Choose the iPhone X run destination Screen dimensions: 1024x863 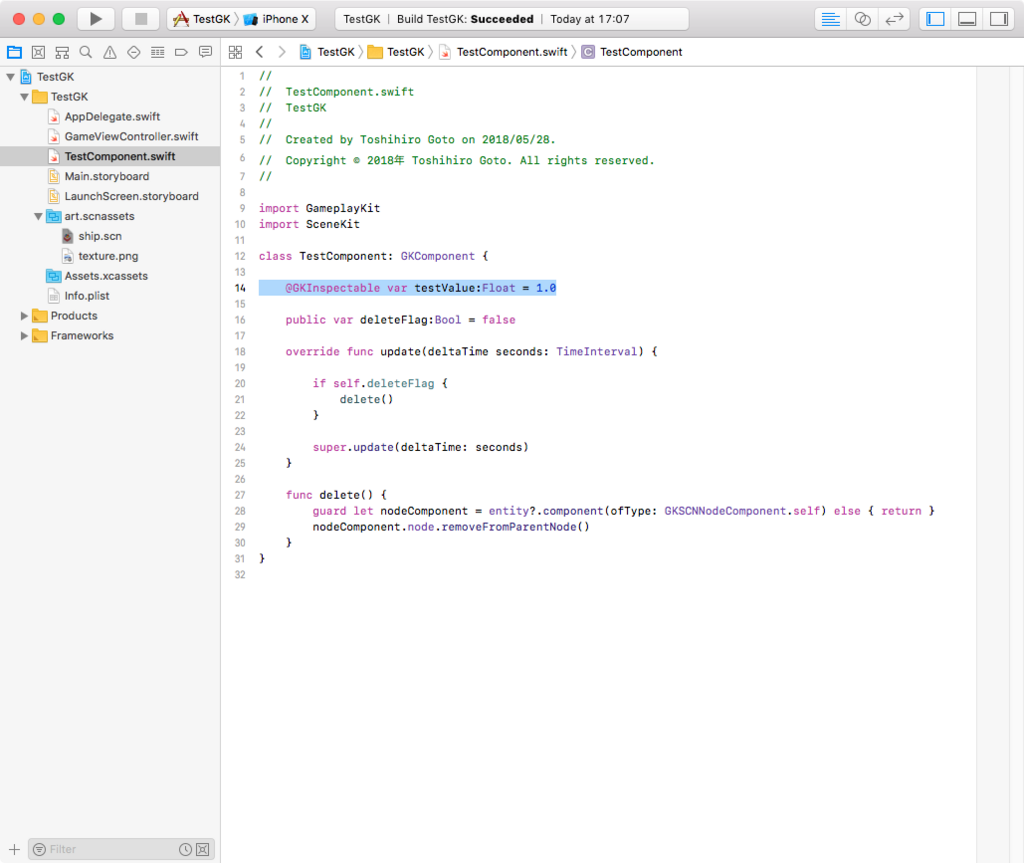(276, 19)
